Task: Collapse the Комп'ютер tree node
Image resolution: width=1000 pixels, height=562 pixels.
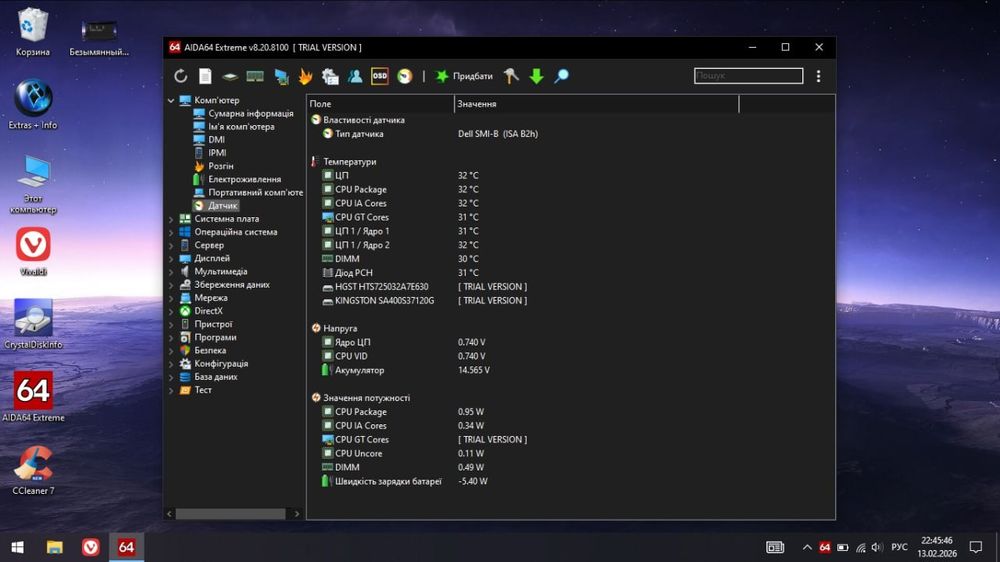Action: tap(171, 100)
